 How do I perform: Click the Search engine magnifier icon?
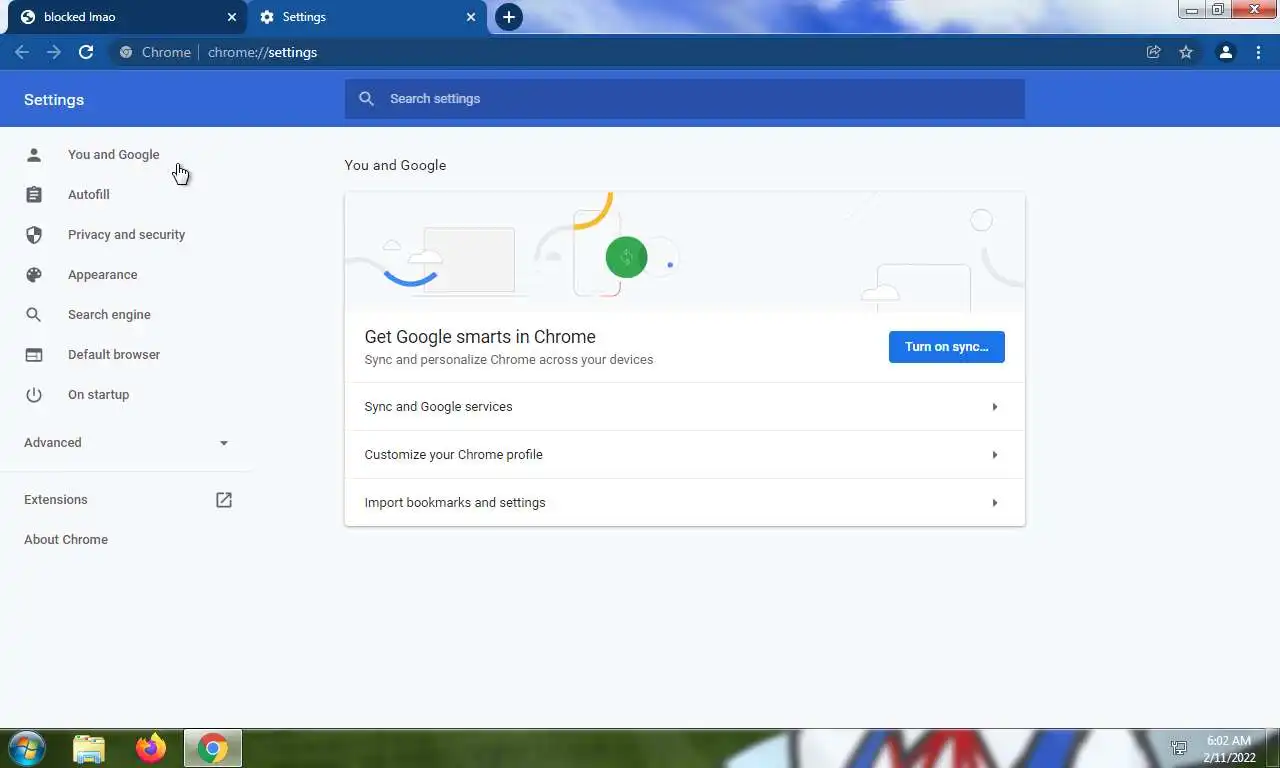pos(34,314)
